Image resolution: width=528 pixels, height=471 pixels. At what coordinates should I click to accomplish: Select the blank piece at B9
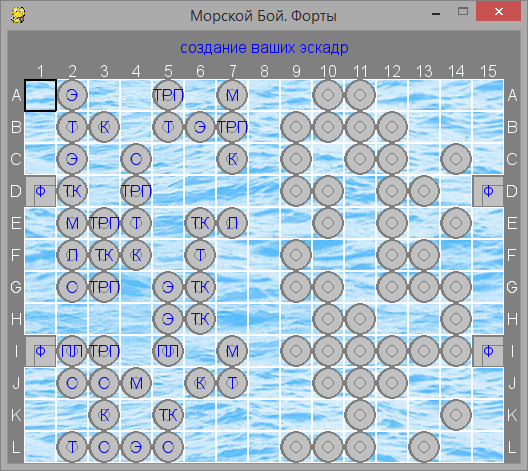(x=296, y=127)
